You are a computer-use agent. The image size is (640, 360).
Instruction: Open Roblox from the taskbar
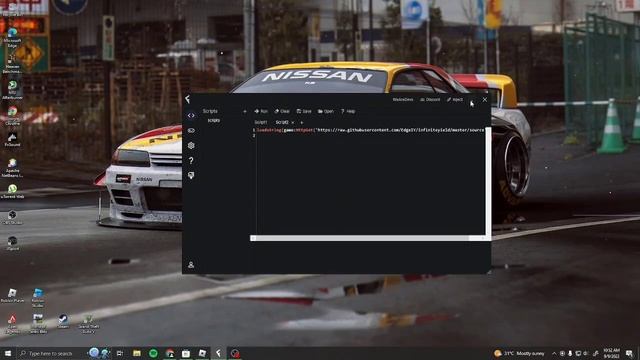click(202, 353)
